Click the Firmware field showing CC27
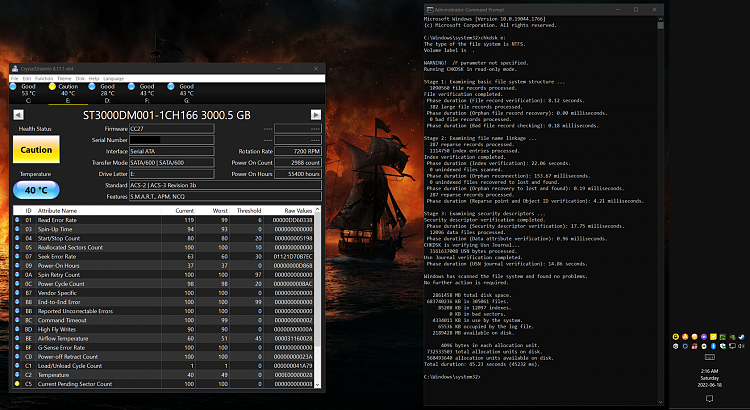 [x=172, y=129]
